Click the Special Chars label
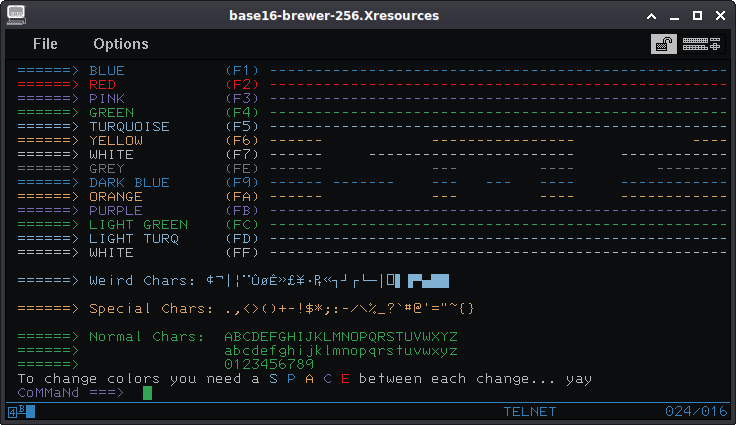Viewport: 736px width, 425px height. (x=151, y=309)
